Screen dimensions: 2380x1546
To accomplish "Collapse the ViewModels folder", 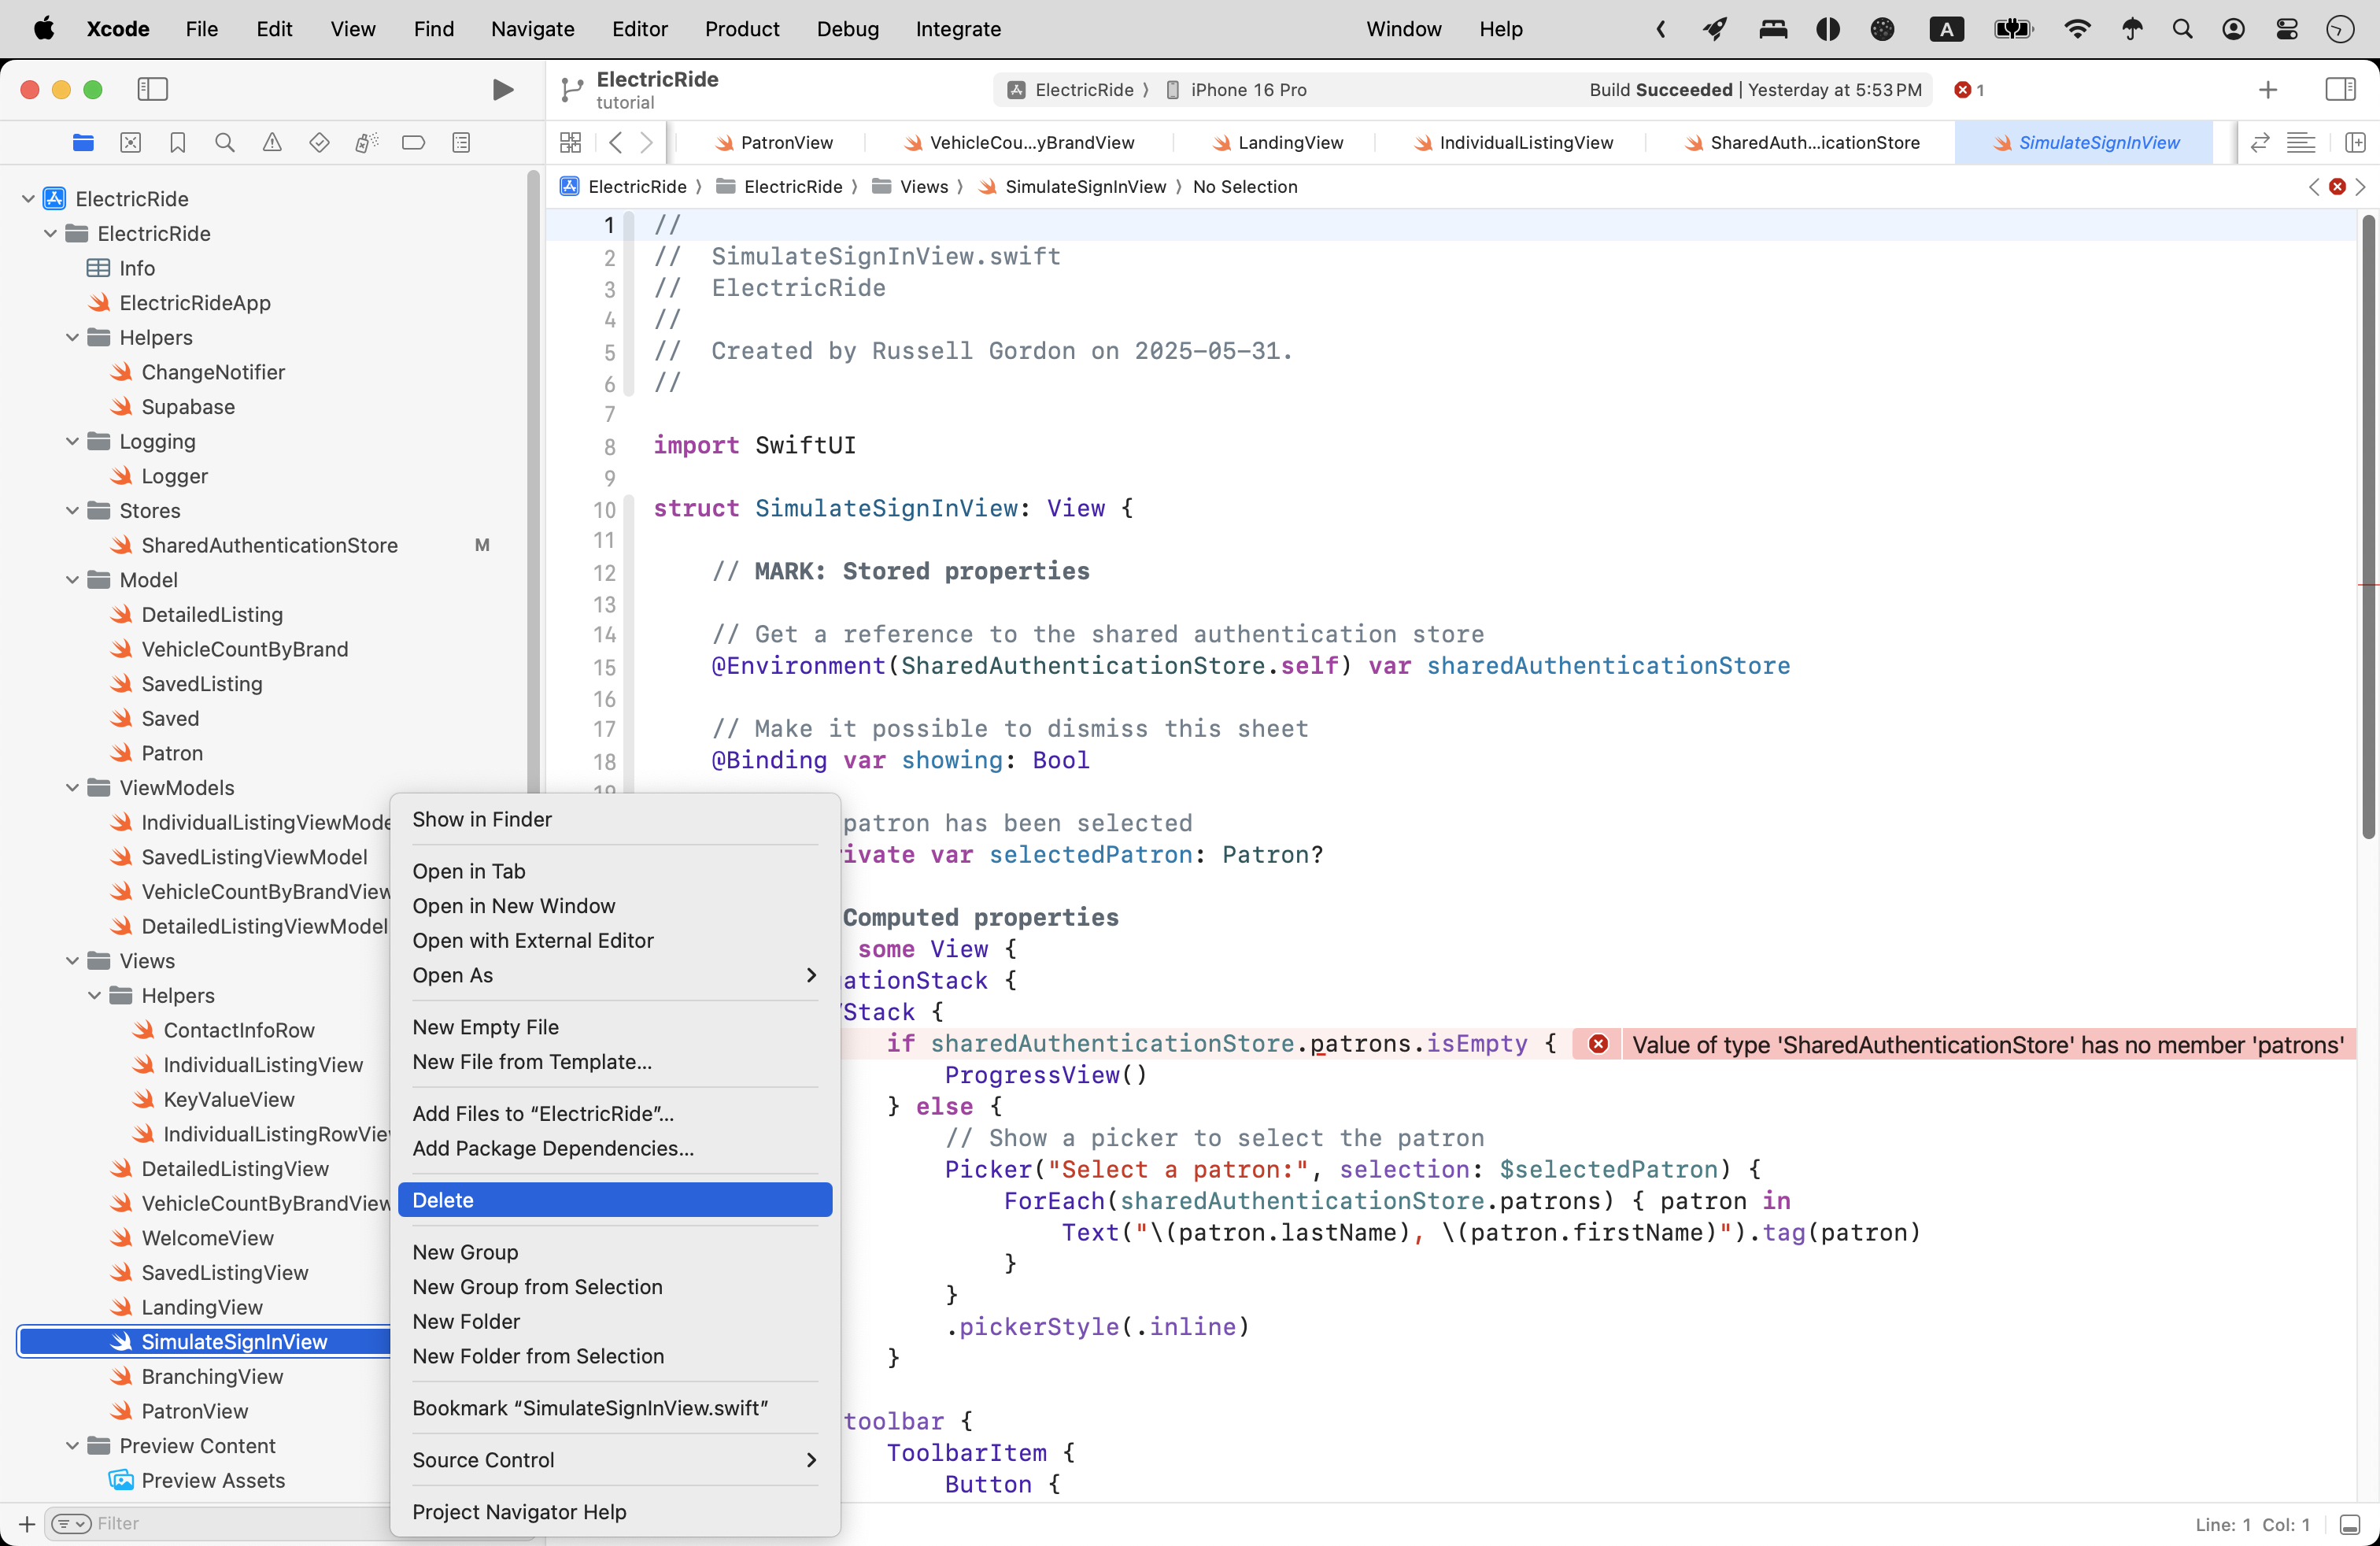I will (x=72, y=788).
